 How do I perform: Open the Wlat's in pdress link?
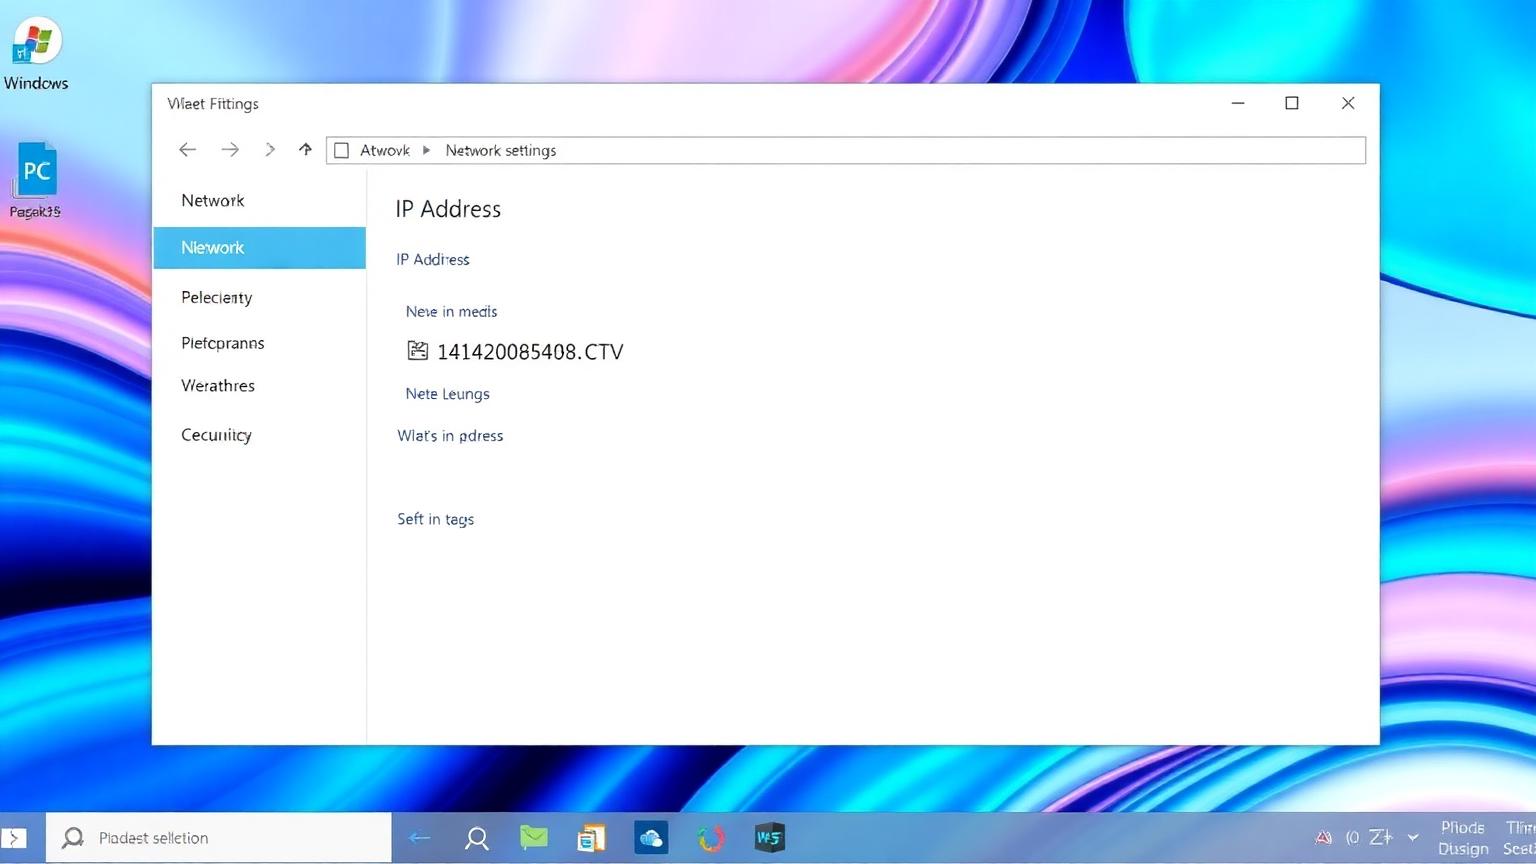[x=450, y=436]
